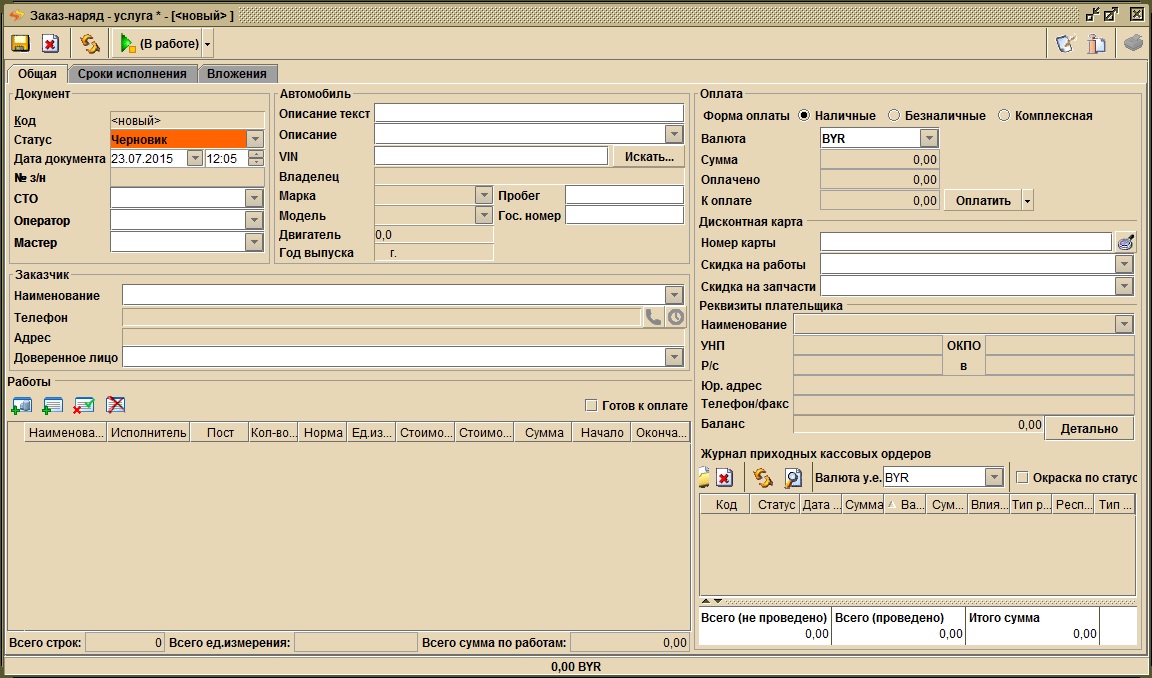Screen dimensions: 1152x678
Task: Click the printer icon at top right
Action: [1134, 43]
